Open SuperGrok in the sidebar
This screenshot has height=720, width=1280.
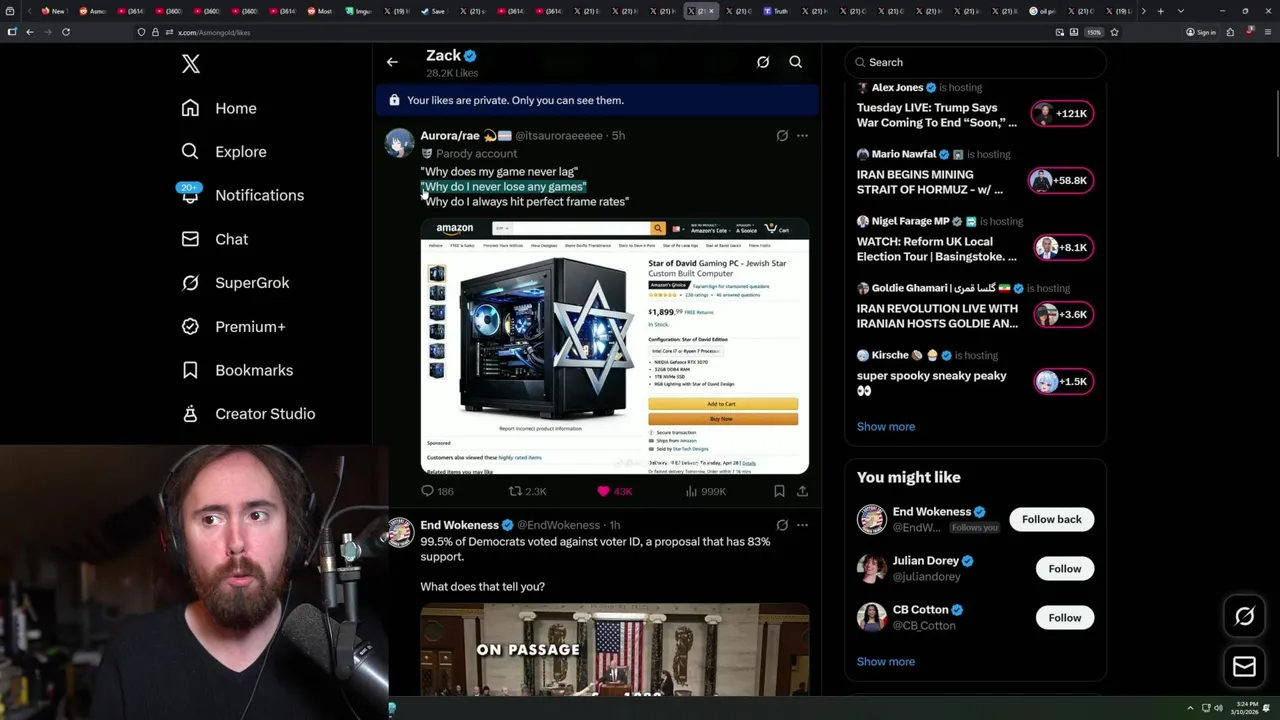coord(236,283)
